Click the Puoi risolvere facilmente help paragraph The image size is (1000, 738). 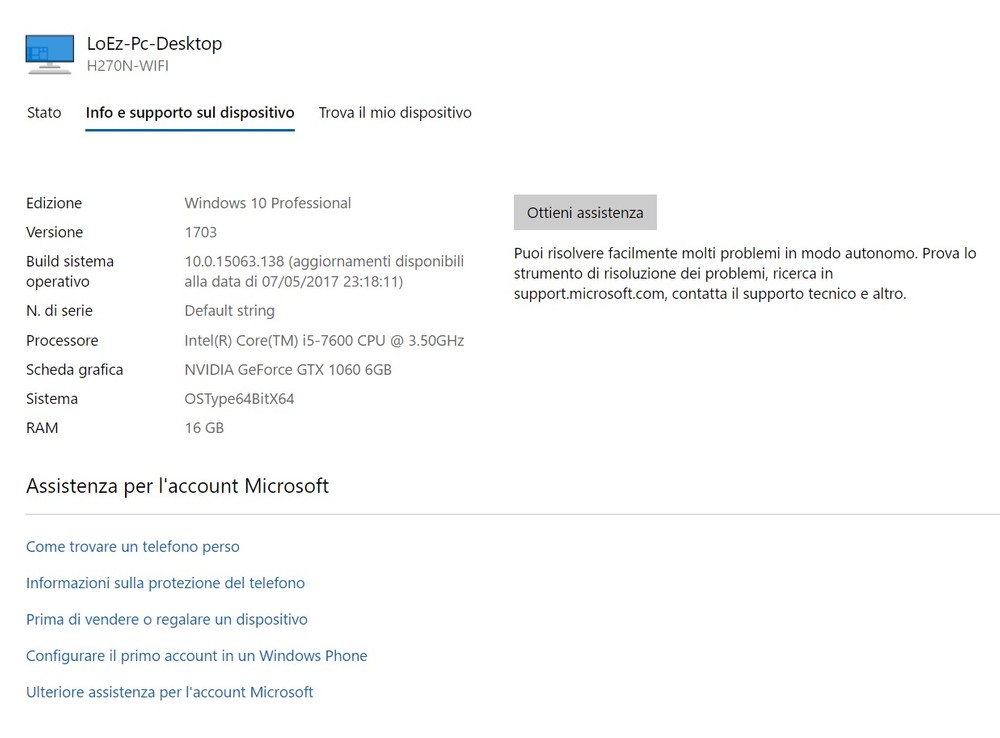pyautogui.click(x=745, y=274)
